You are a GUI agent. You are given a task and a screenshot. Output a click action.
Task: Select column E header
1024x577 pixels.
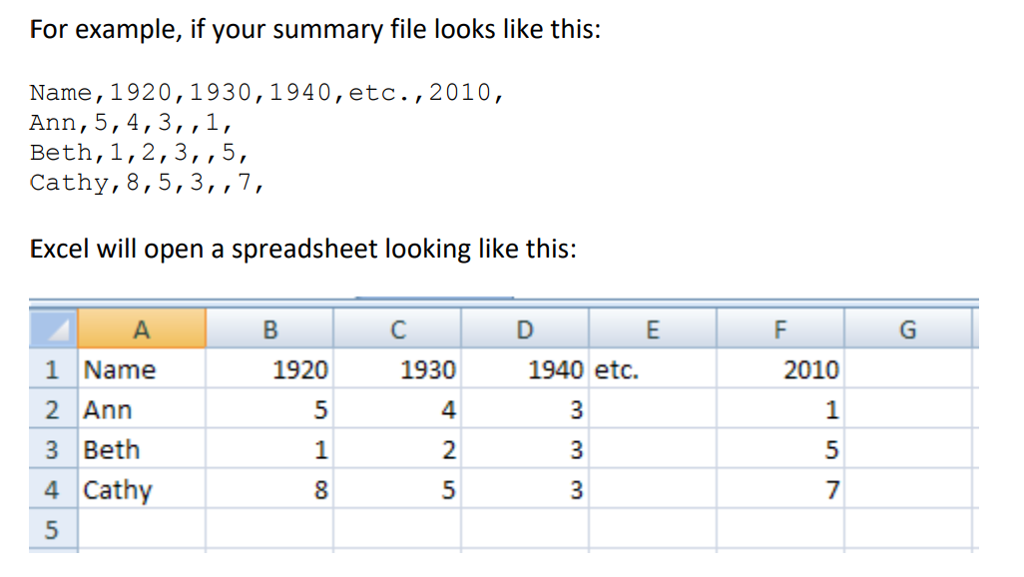[653, 328]
